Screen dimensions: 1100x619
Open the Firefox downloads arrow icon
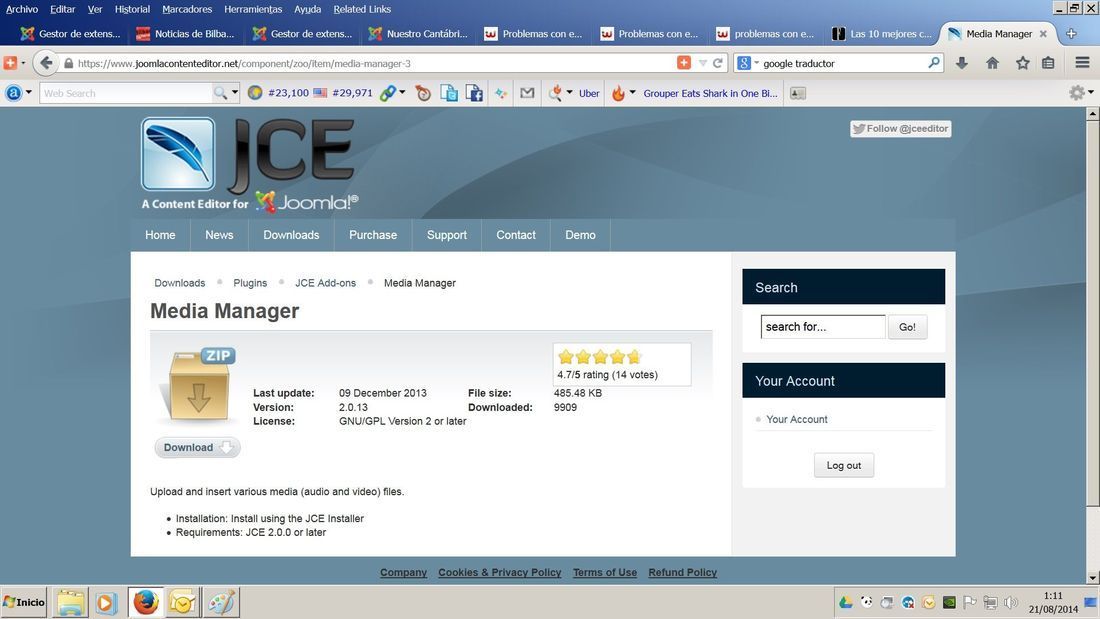click(x=962, y=63)
